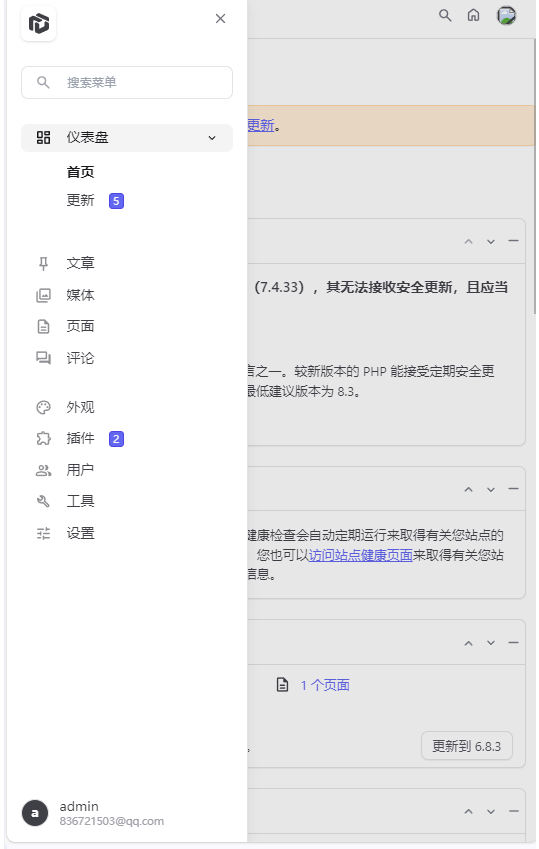
Task: Open the 媒体 library icon
Action: 43,295
